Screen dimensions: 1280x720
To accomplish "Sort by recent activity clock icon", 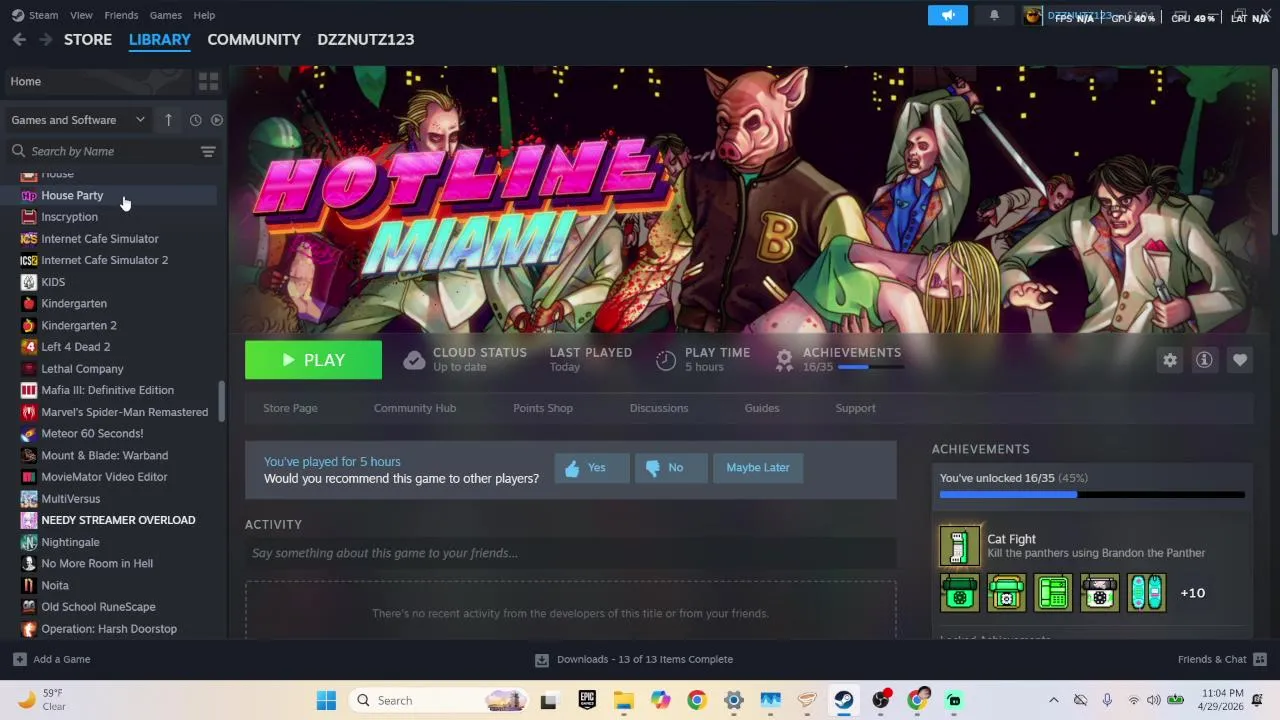I will point(195,120).
